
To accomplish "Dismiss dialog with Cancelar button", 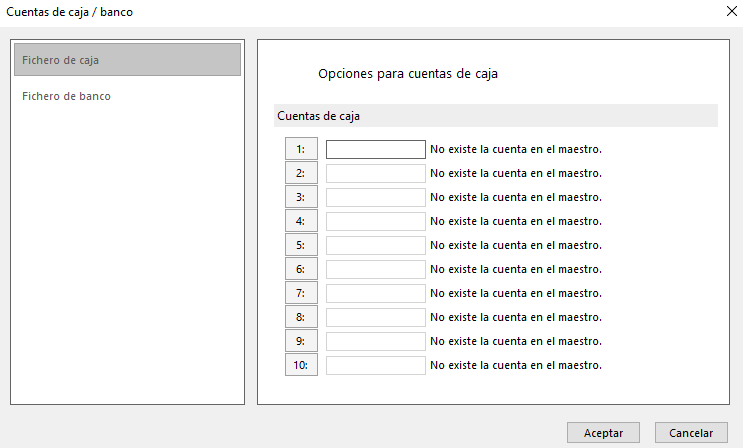I will point(691,433).
